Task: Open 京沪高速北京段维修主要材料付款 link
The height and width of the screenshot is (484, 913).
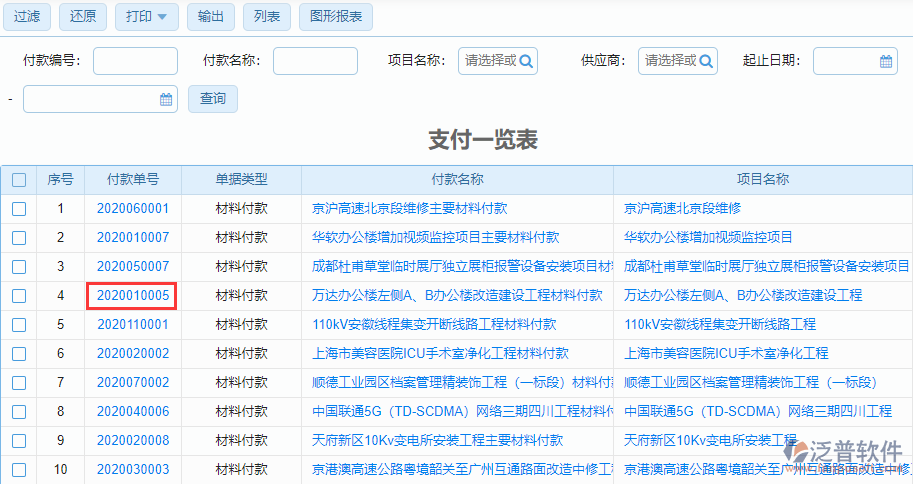Action: [409, 209]
